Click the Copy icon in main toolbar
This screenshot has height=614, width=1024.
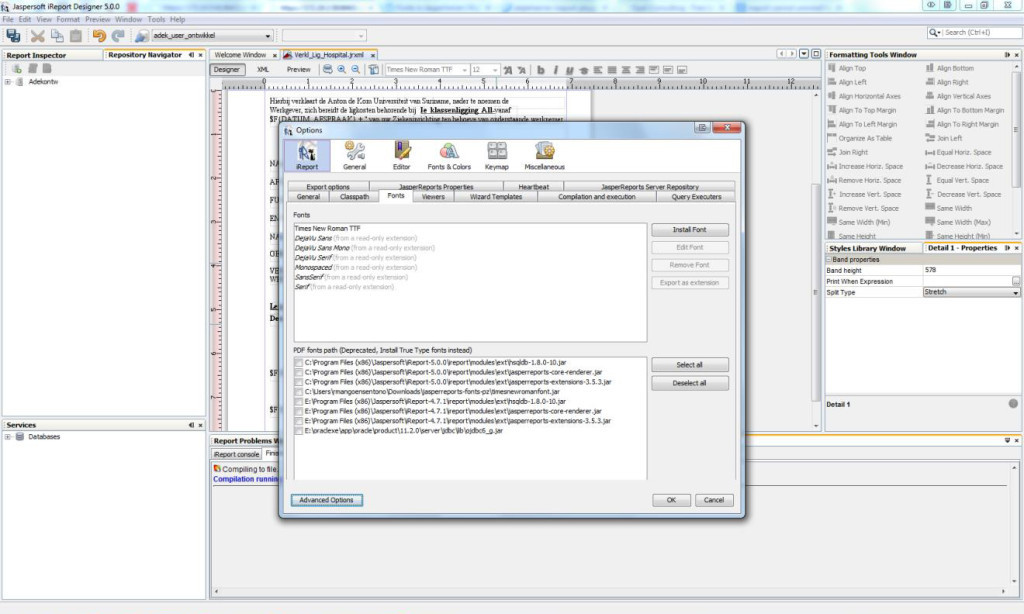click(57, 35)
